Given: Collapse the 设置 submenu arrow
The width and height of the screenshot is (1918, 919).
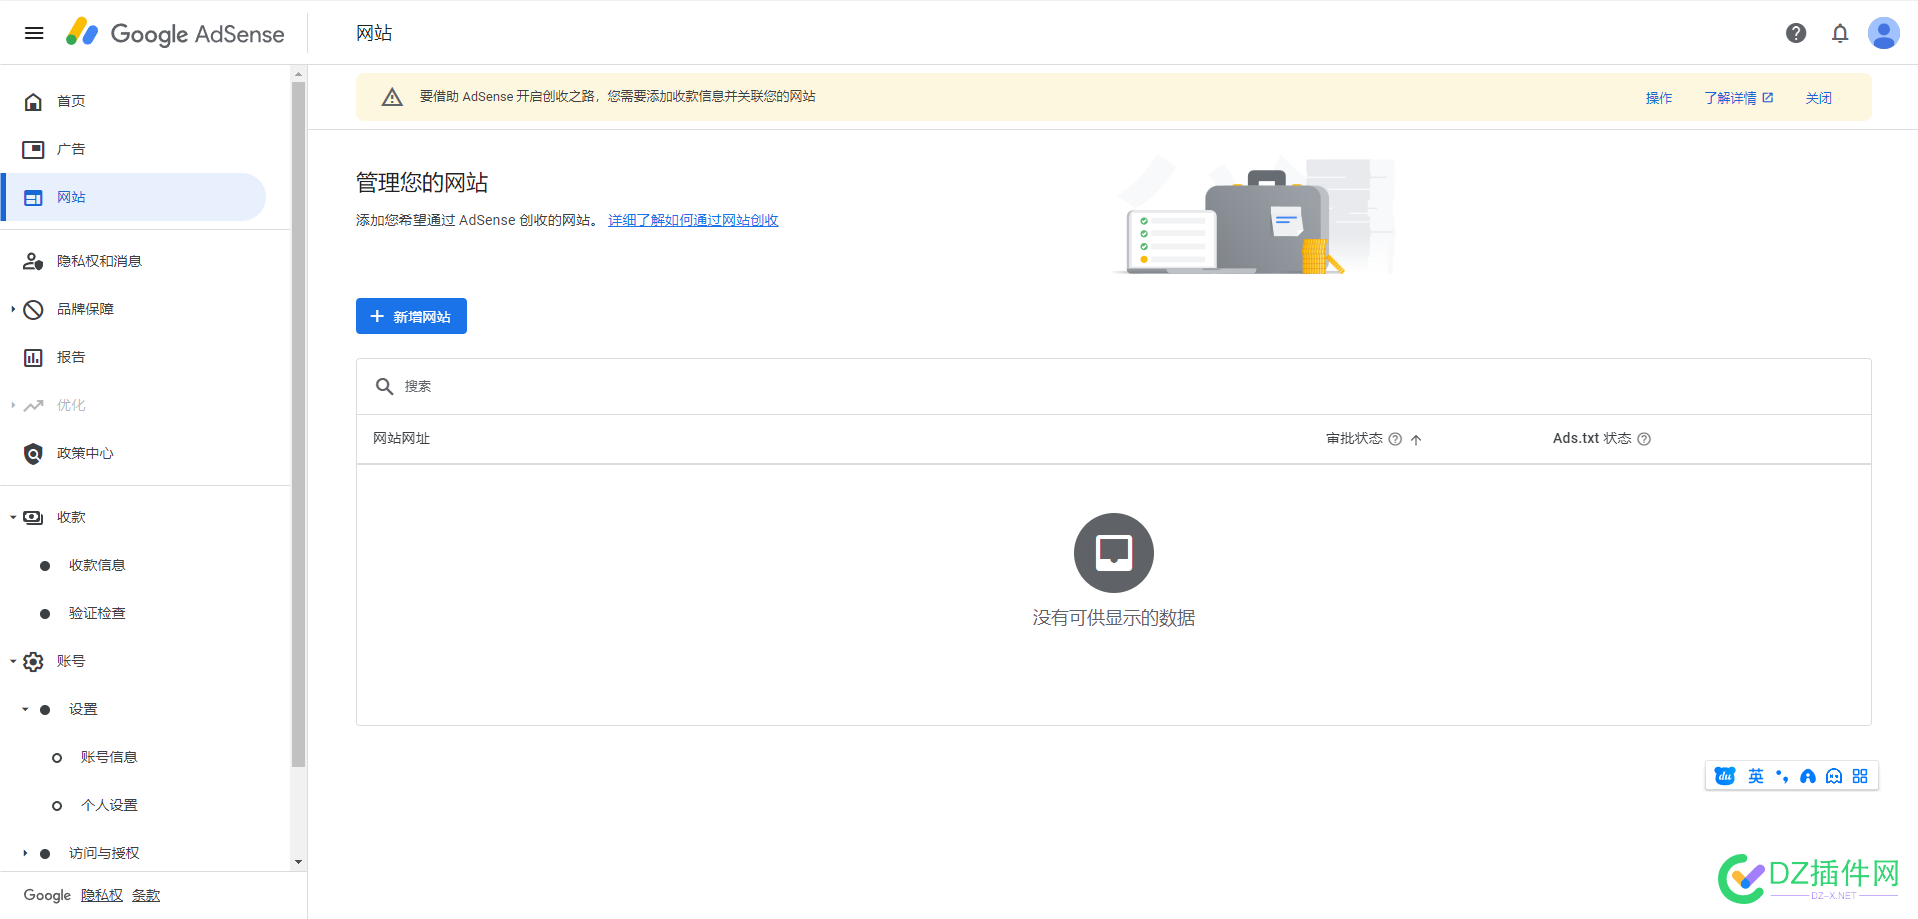Looking at the screenshot, I should (25, 709).
